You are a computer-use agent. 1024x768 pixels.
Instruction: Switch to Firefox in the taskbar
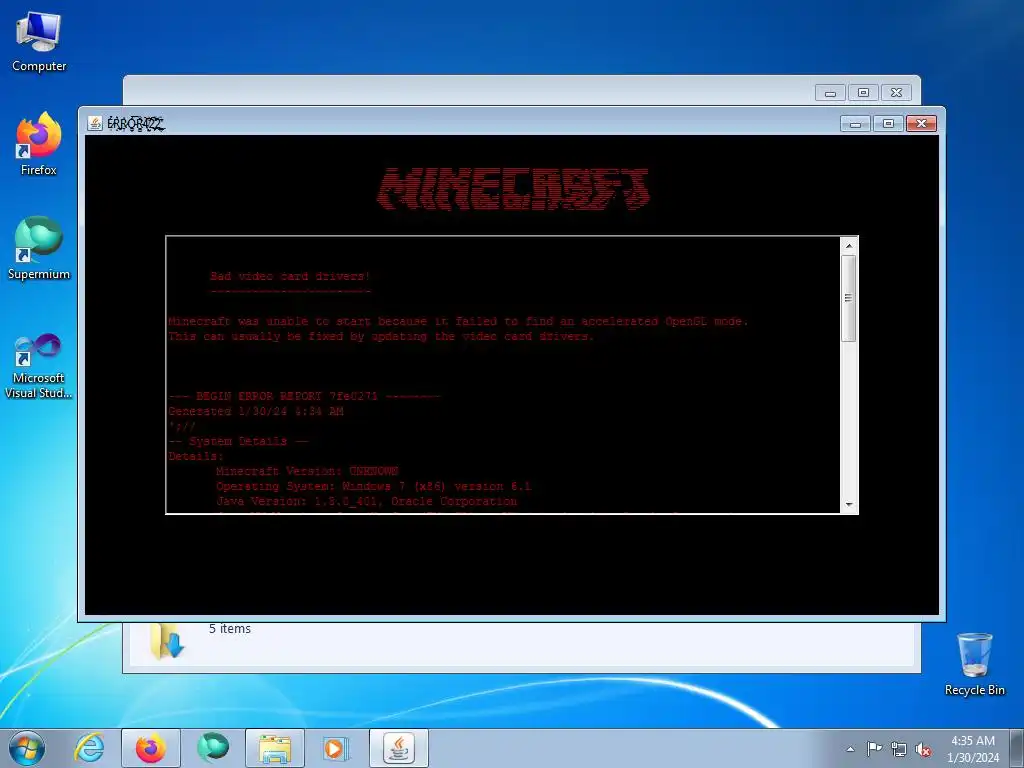coord(151,748)
